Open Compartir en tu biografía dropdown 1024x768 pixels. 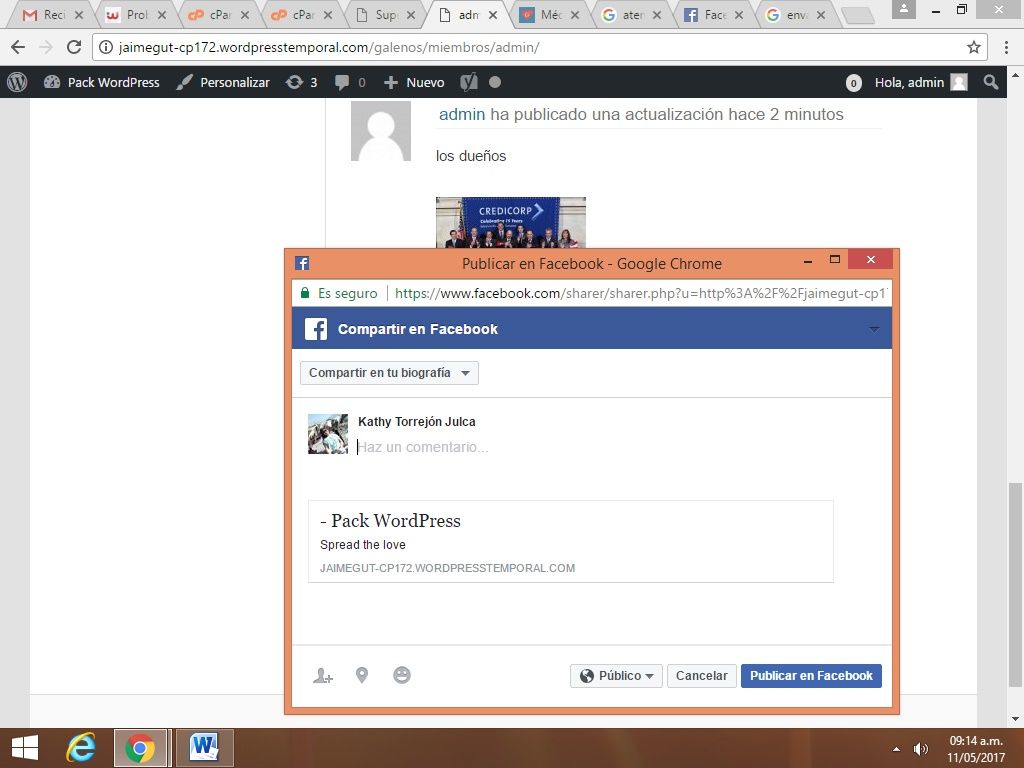click(389, 373)
